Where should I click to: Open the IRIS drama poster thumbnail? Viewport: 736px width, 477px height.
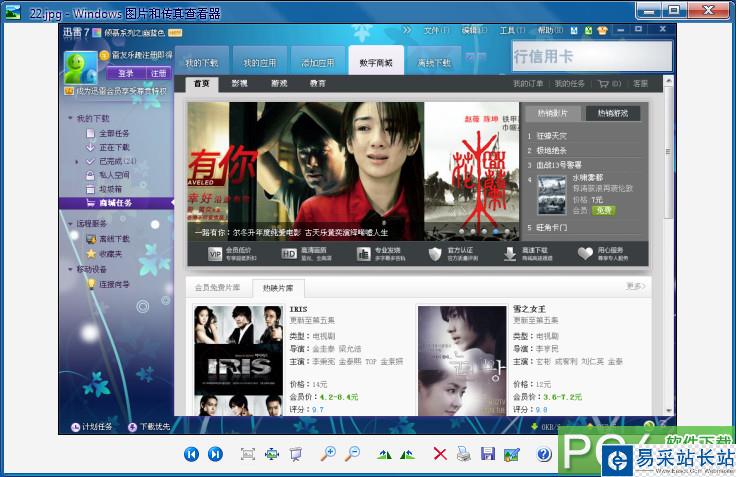(238, 361)
